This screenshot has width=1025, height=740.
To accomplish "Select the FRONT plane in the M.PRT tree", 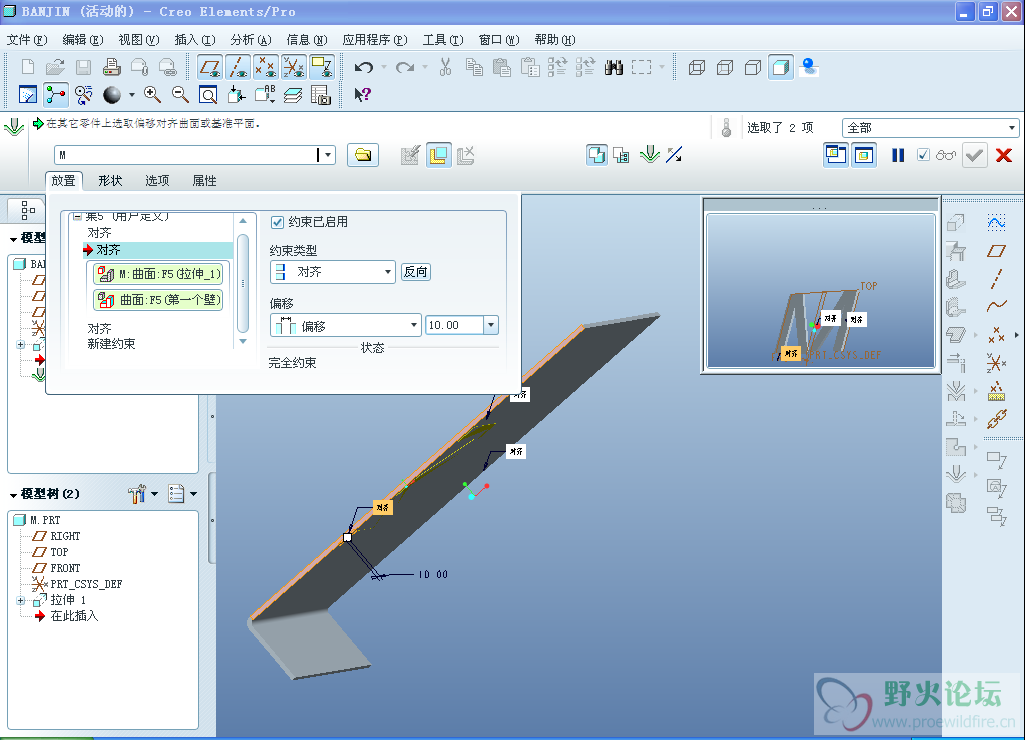I will tap(65, 568).
